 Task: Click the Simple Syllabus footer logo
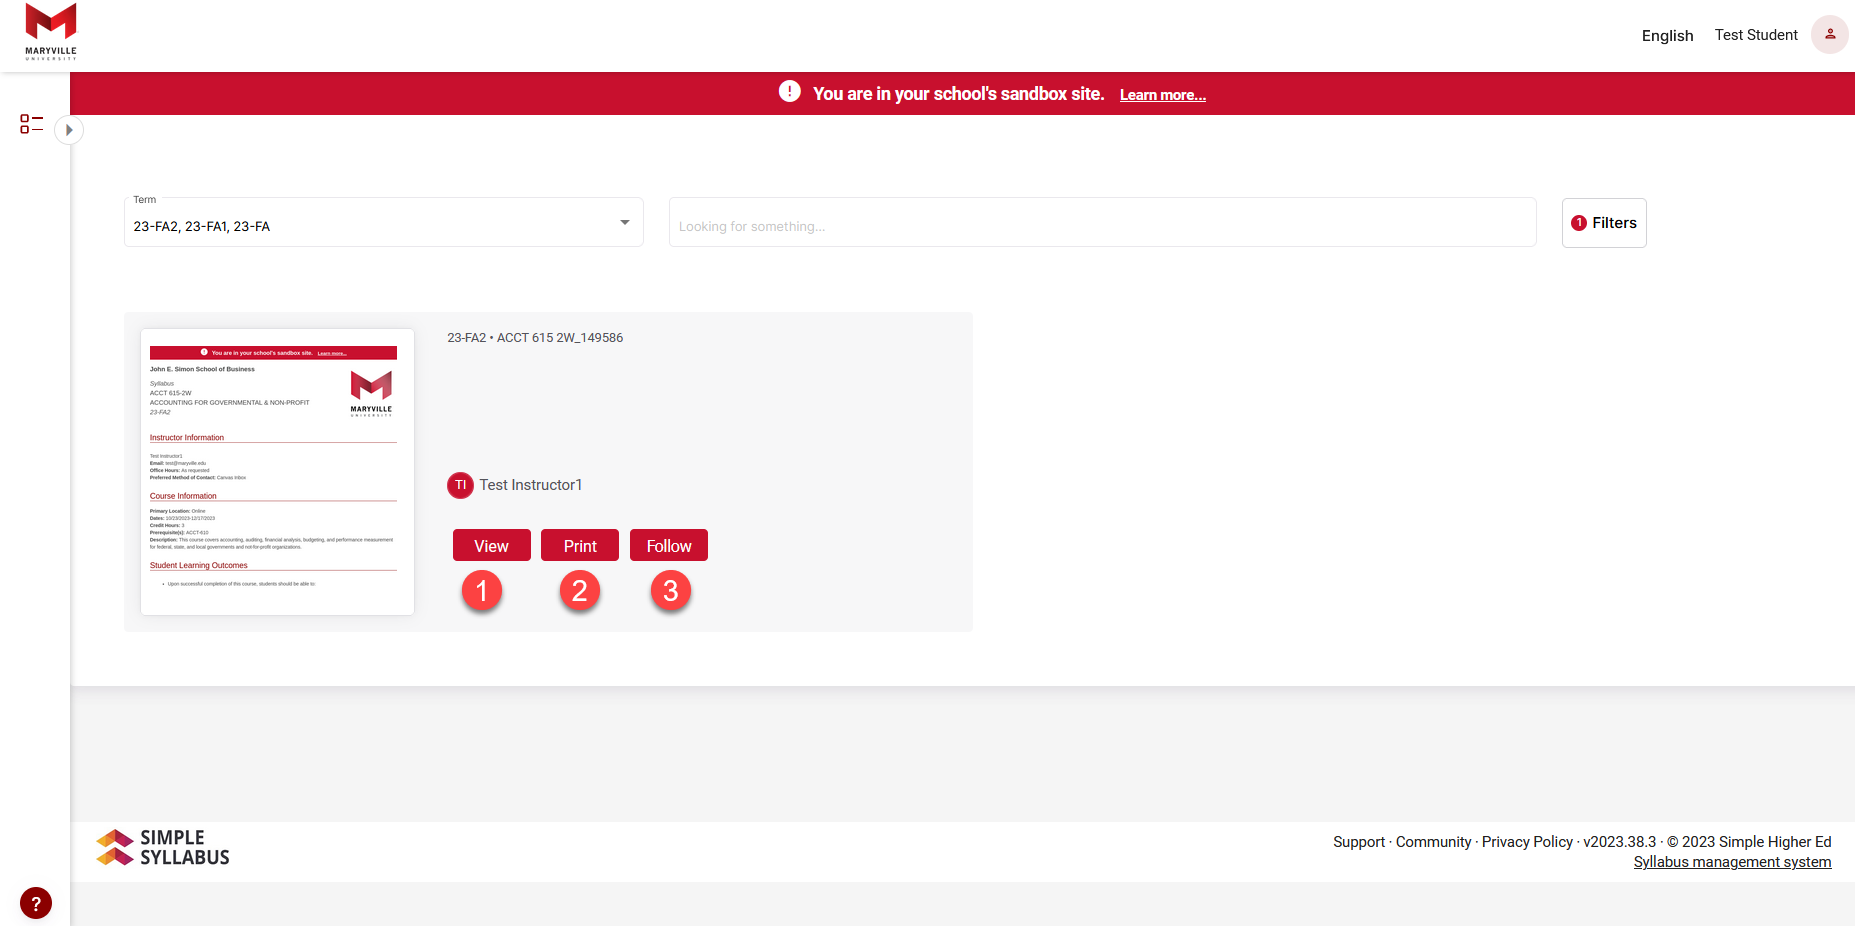point(163,848)
